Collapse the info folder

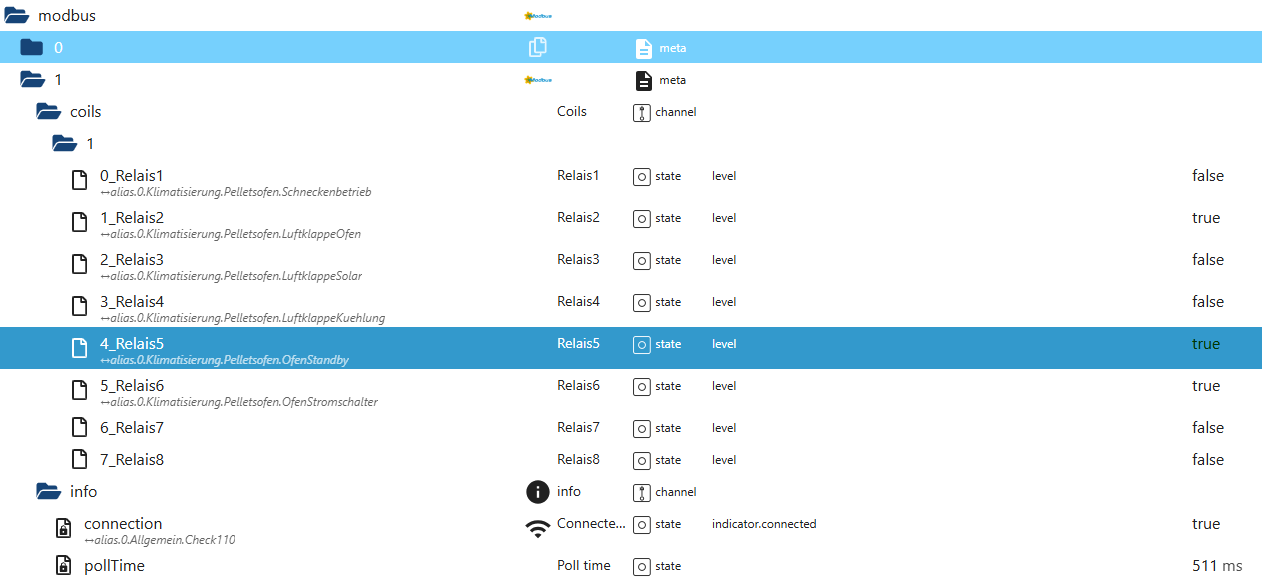48,492
